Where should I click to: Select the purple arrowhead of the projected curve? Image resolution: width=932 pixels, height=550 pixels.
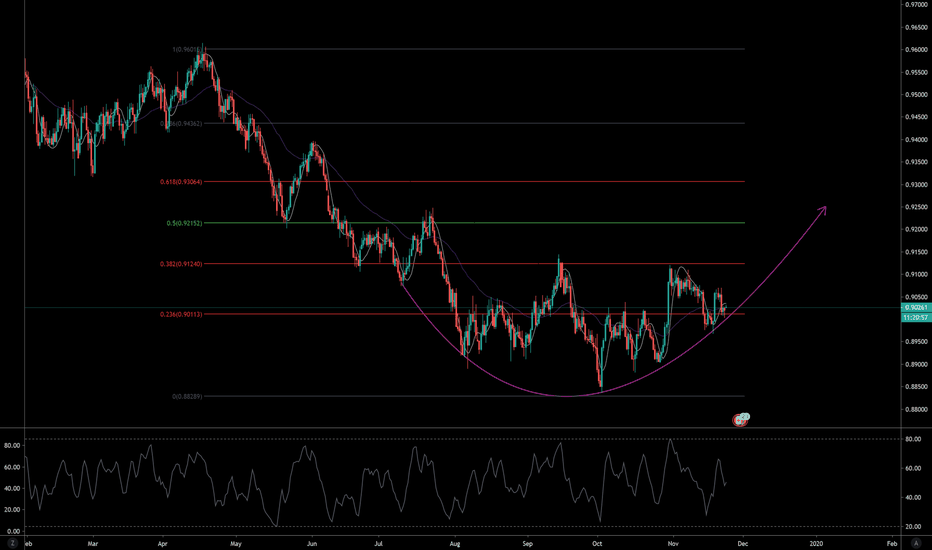[x=824, y=208]
